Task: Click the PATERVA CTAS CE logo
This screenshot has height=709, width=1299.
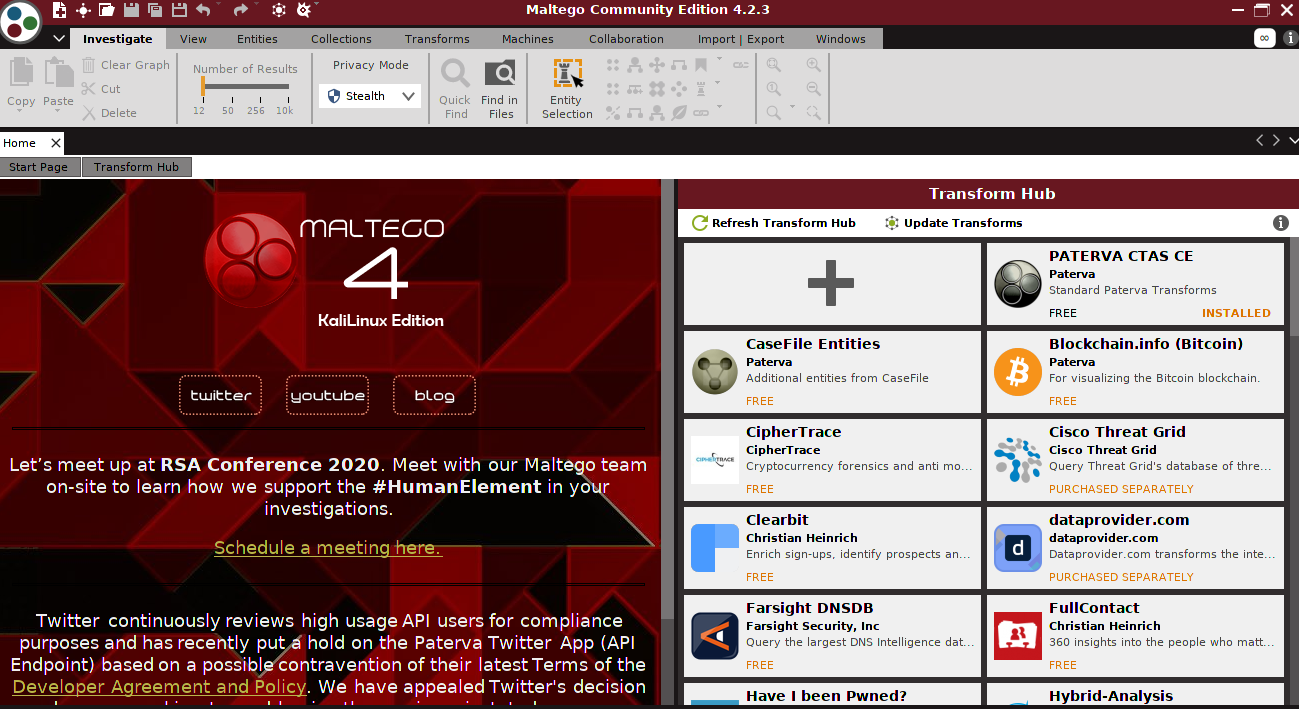Action: pos(1017,284)
